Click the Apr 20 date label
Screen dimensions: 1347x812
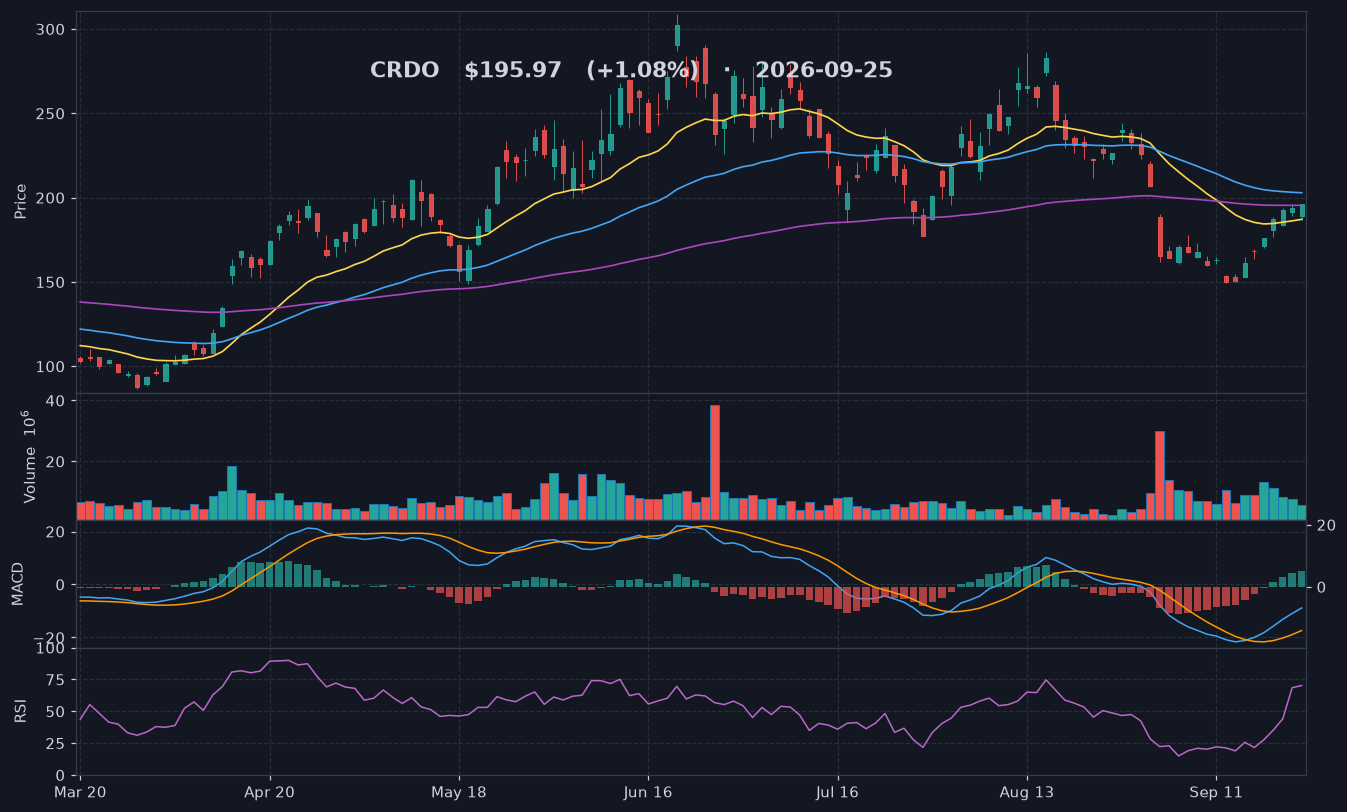click(270, 791)
